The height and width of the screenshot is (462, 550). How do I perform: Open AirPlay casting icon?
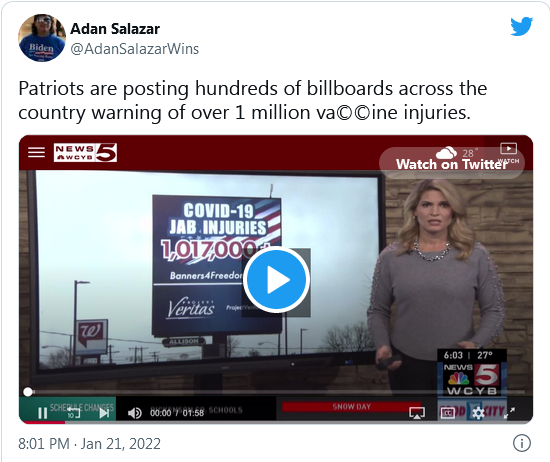417,413
